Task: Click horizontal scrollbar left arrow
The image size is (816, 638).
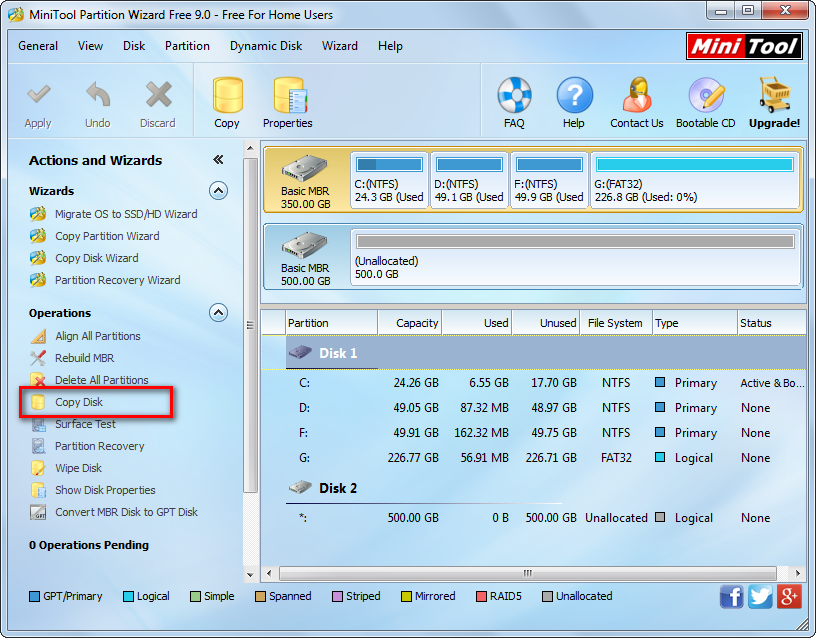Action: click(x=269, y=573)
